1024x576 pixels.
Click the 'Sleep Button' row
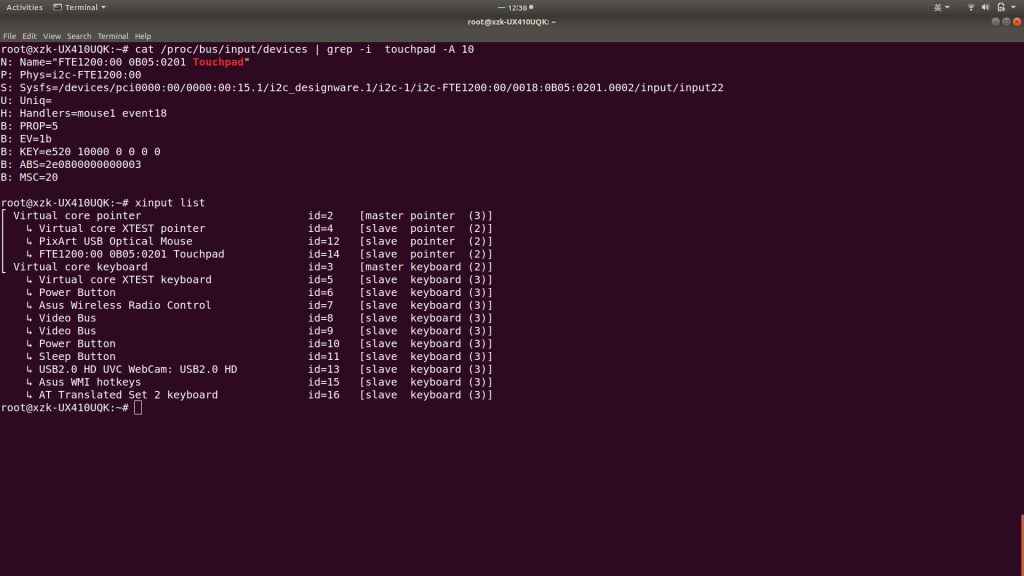(259, 357)
